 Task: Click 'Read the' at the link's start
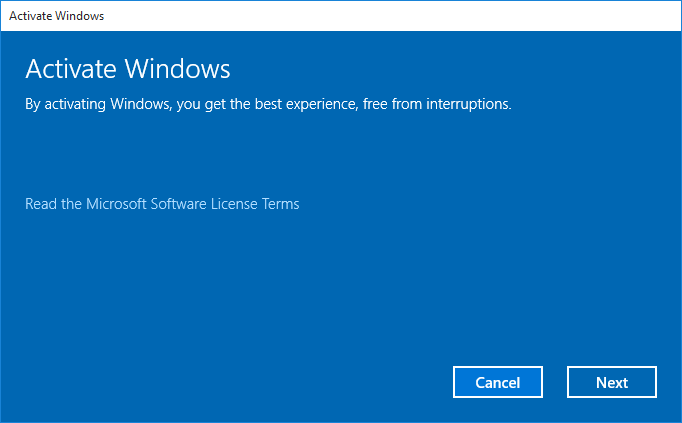coord(53,204)
